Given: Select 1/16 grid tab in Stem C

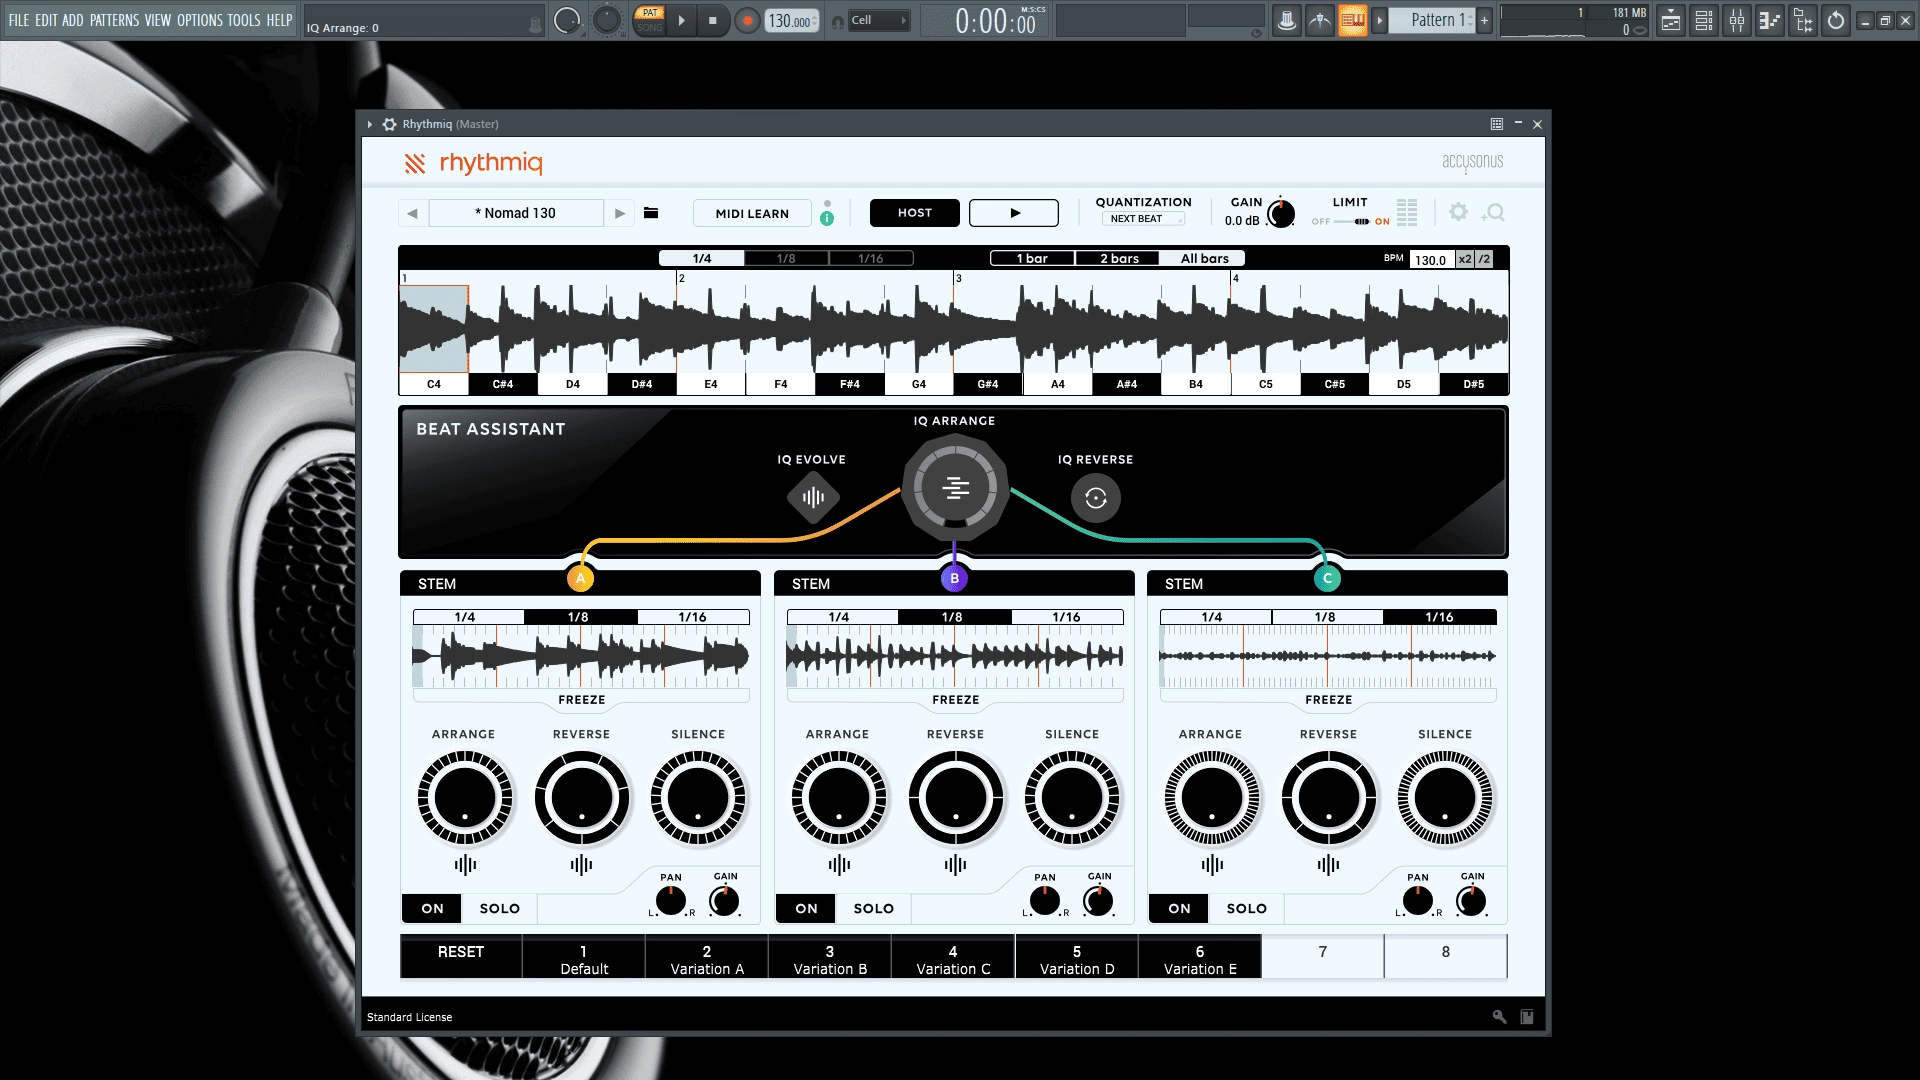Looking at the screenshot, I should [x=1439, y=617].
